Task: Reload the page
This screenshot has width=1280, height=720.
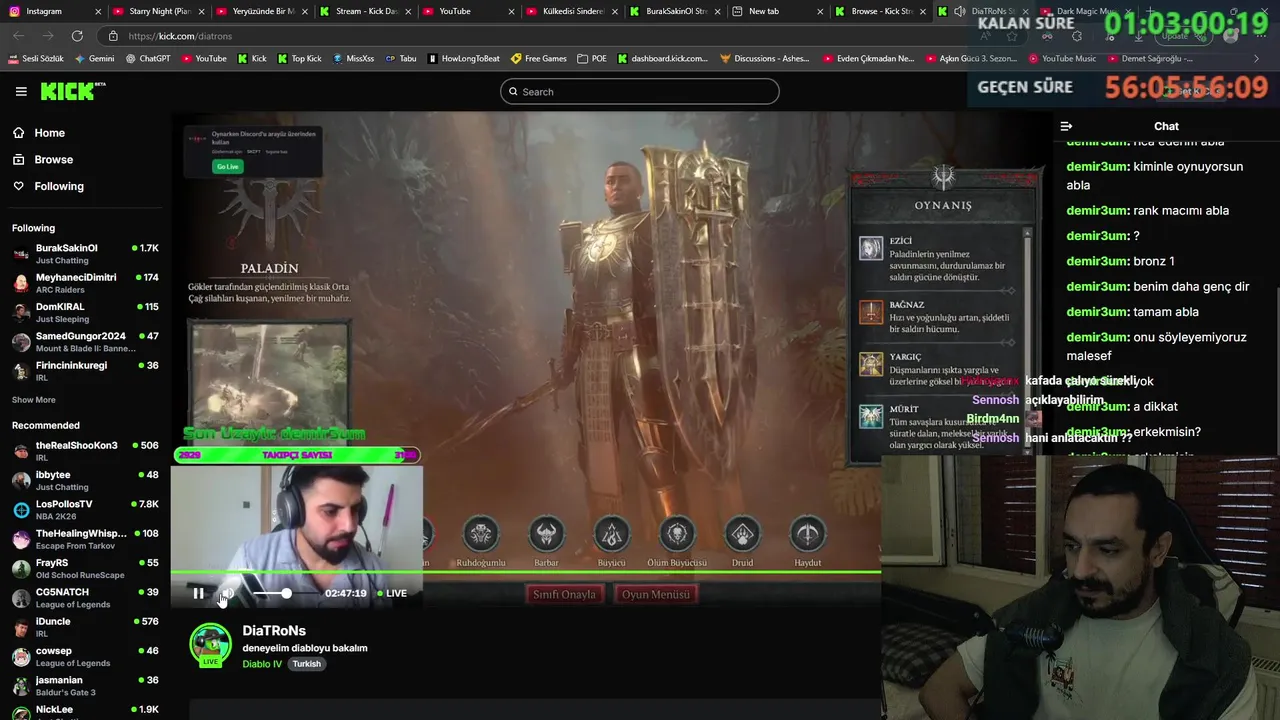Action: tap(77, 36)
